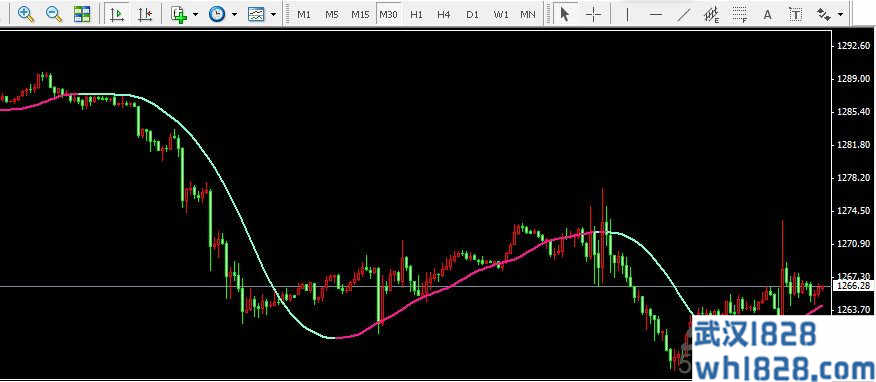Viewport: 876px width, 382px height.
Task: Select the Fibonacci retracement tool
Action: point(740,15)
